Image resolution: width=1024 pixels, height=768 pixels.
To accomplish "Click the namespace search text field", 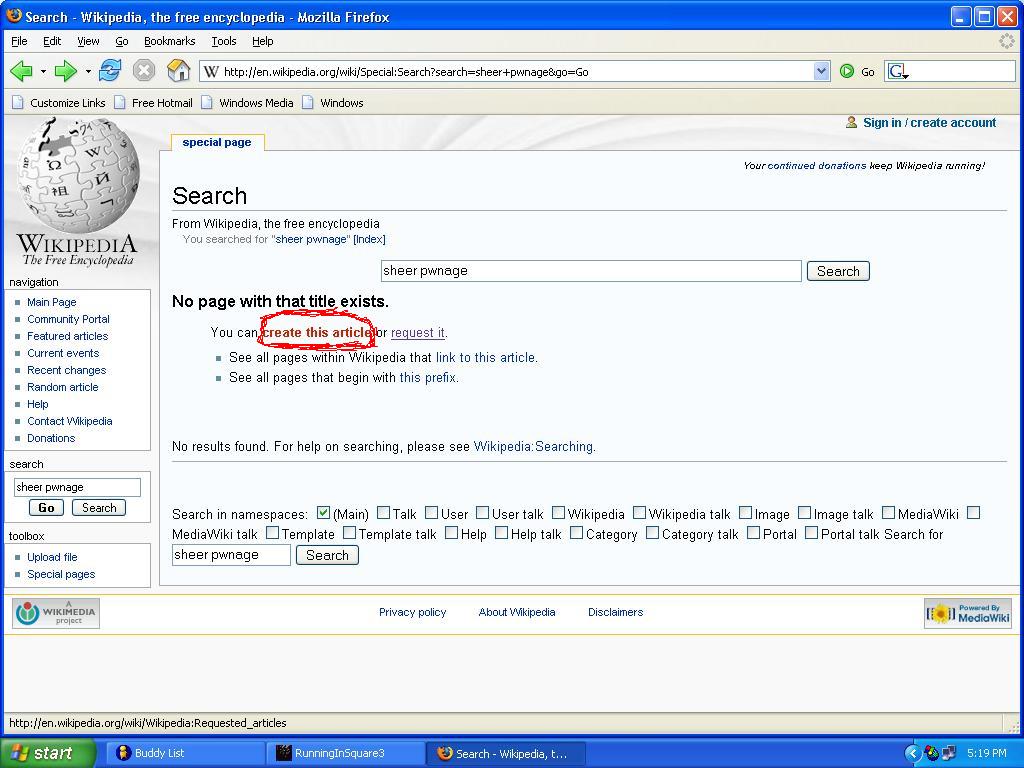I will point(231,555).
